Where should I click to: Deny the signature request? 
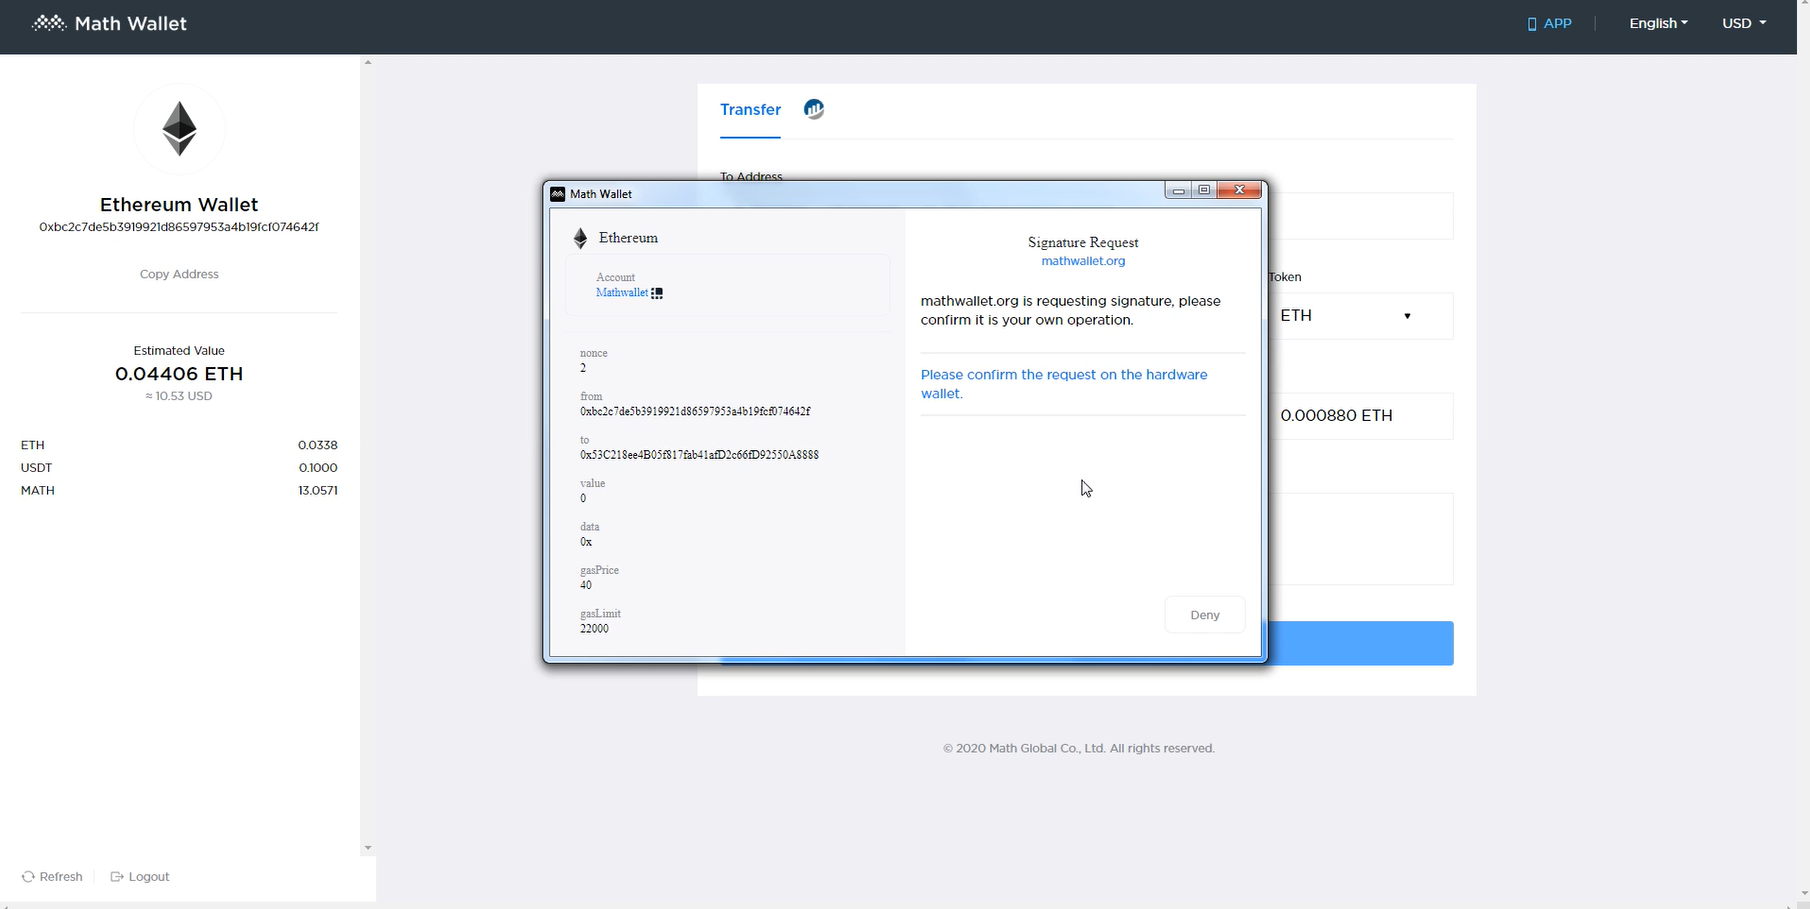pyautogui.click(x=1204, y=614)
